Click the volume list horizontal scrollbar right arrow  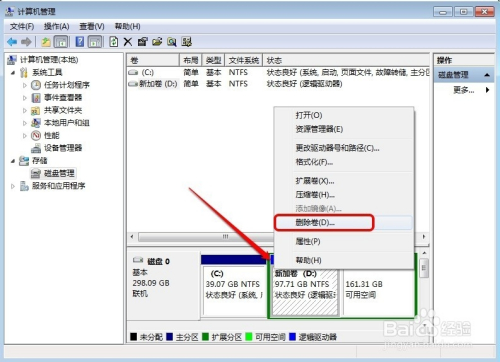click(x=424, y=237)
